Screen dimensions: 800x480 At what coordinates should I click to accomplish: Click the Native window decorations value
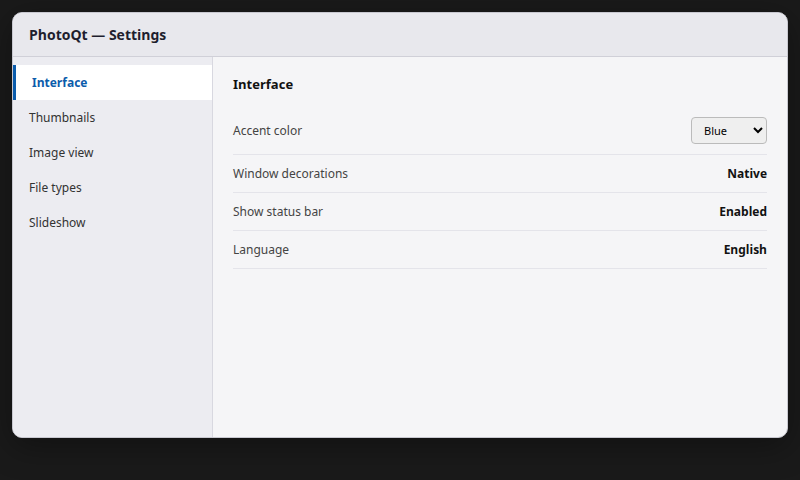(747, 174)
